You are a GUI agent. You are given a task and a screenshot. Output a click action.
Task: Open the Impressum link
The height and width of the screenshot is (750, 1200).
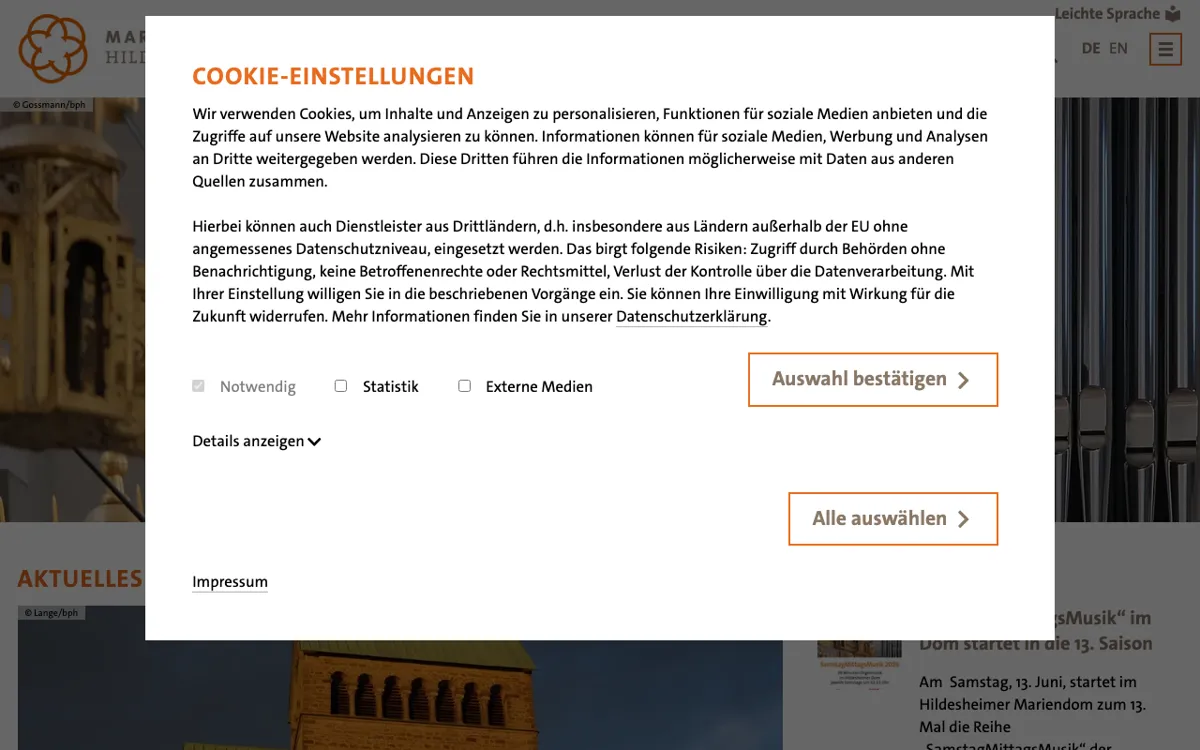230,582
